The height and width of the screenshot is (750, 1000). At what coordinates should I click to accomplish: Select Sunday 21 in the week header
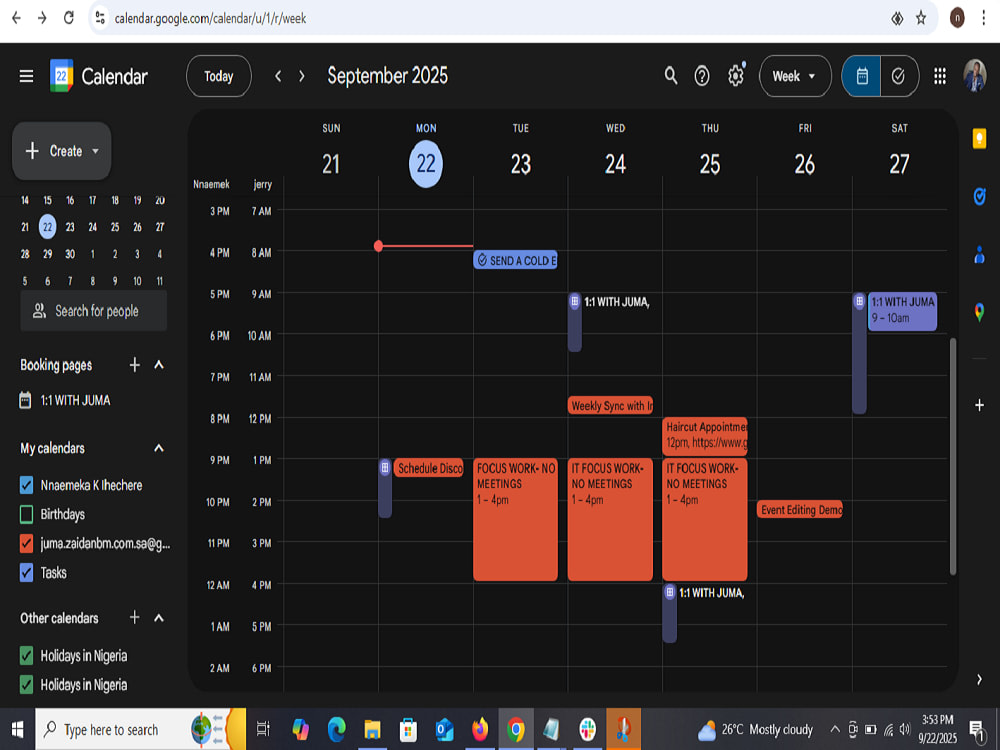331,164
